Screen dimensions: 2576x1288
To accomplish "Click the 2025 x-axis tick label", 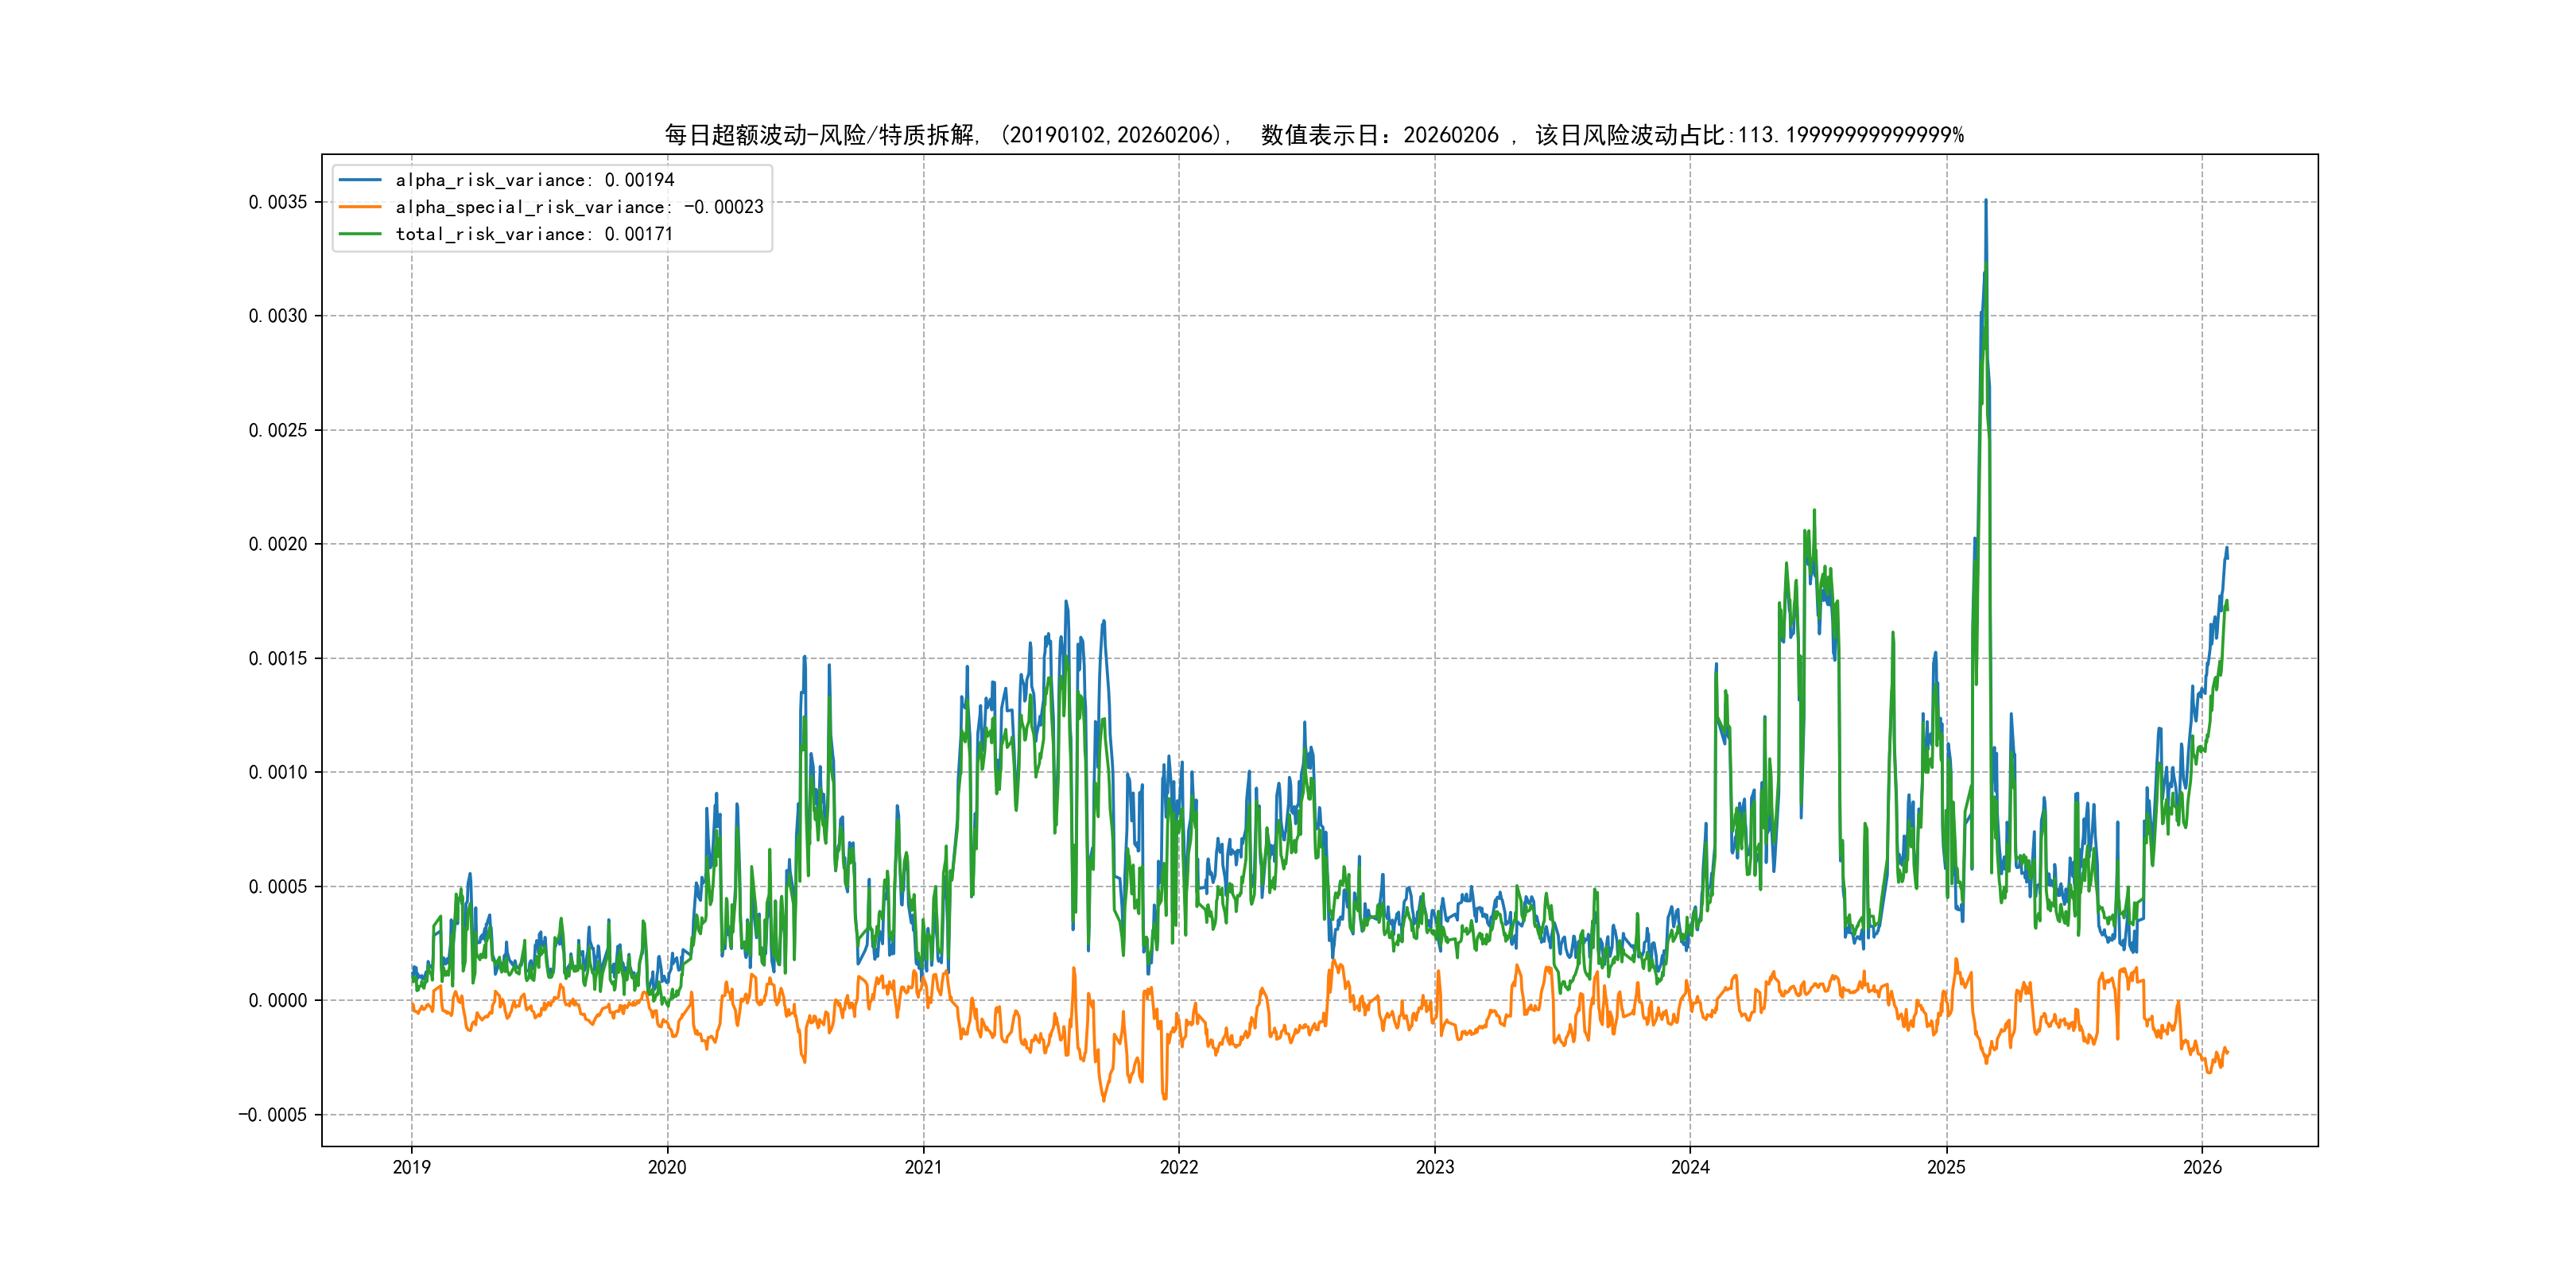I will pyautogui.click(x=1946, y=1167).
